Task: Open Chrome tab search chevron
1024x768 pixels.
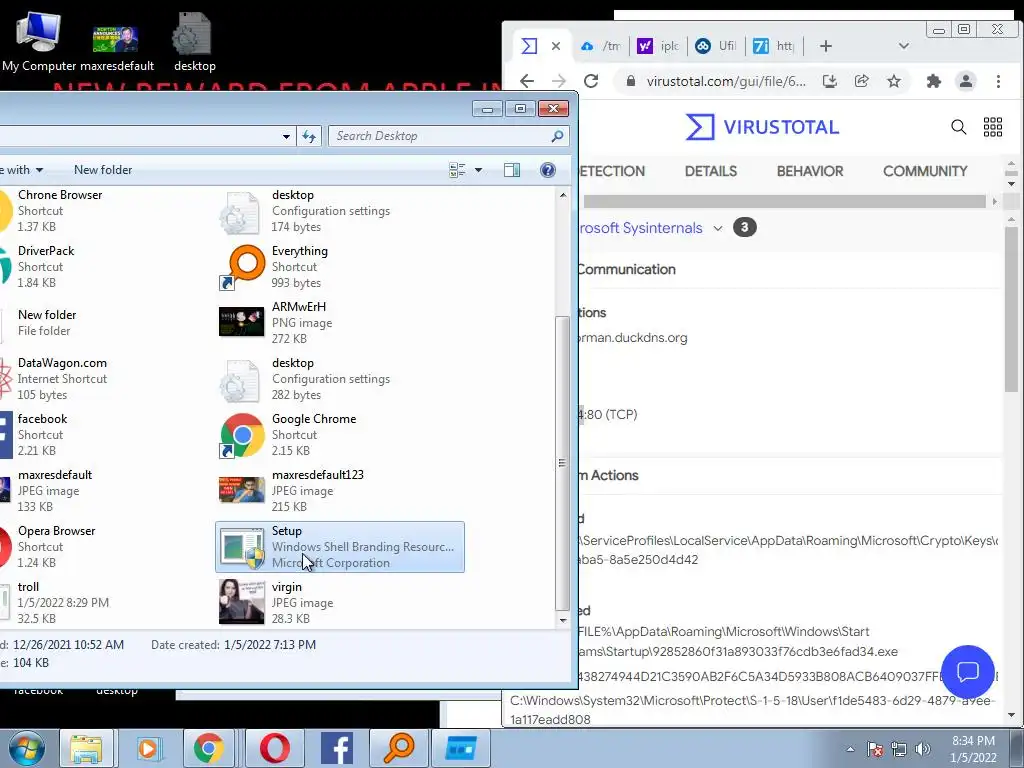Action: click(904, 46)
